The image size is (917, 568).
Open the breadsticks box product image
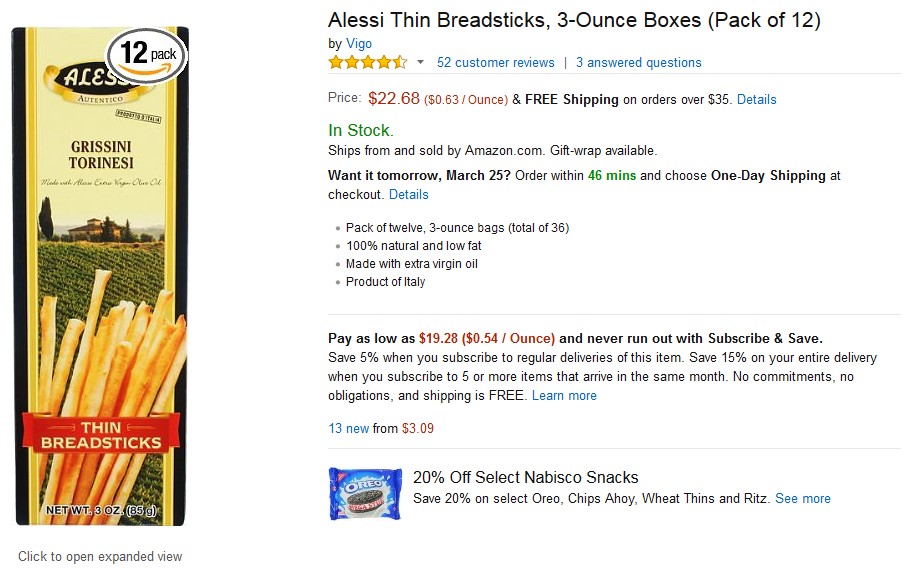(x=100, y=300)
